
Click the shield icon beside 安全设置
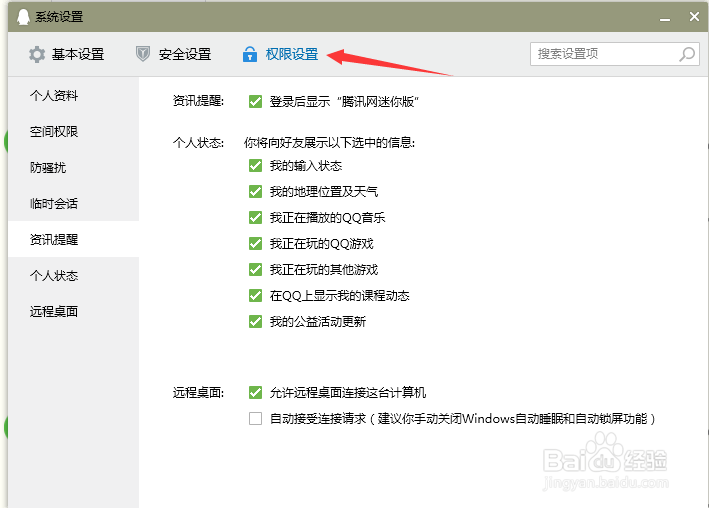pos(143,54)
